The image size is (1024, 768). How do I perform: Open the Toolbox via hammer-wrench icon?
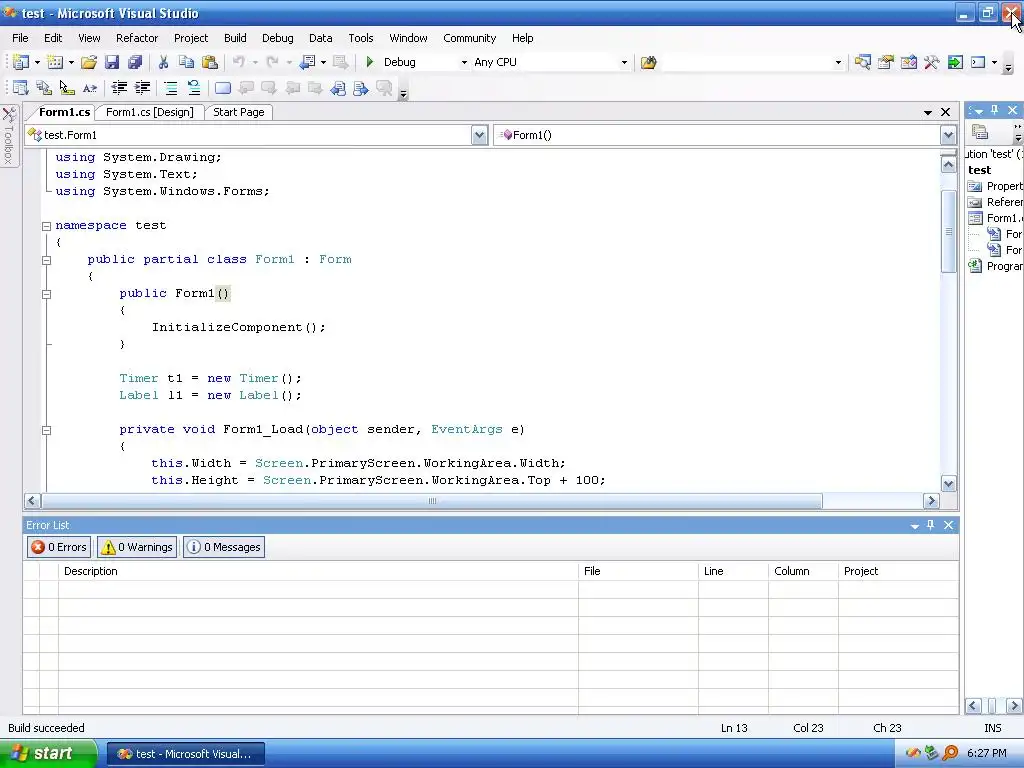[x=931, y=62]
